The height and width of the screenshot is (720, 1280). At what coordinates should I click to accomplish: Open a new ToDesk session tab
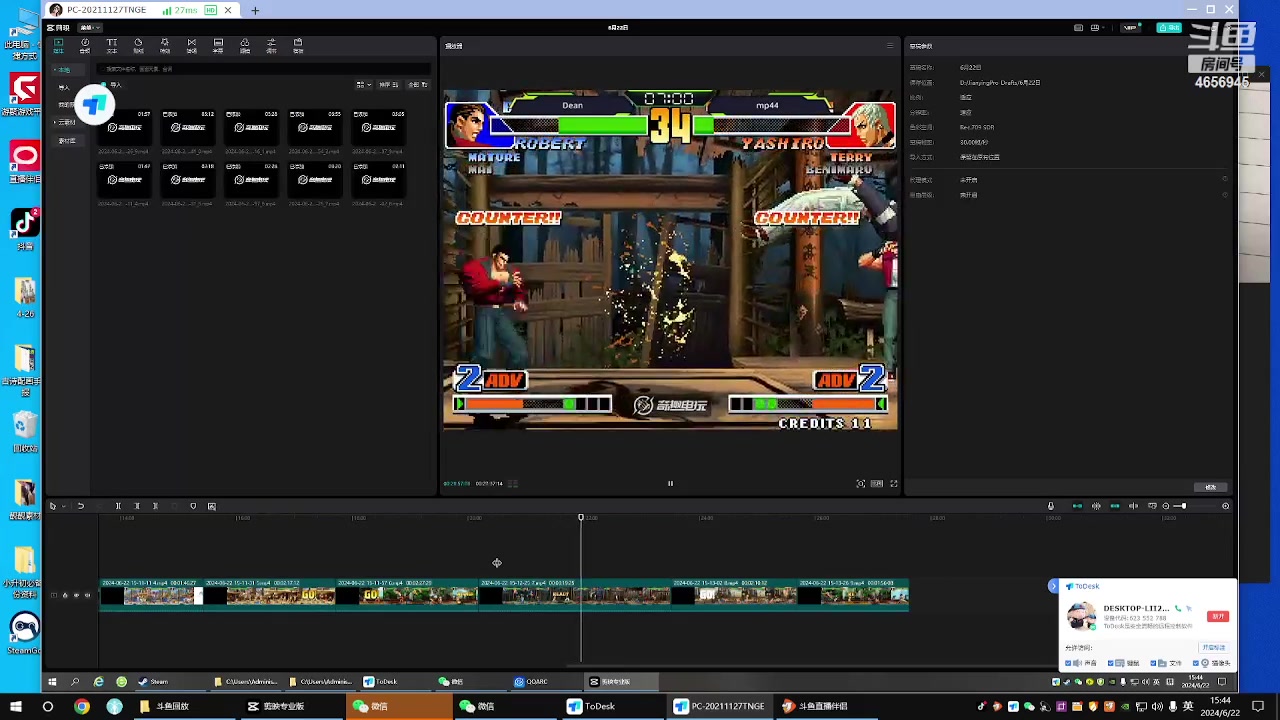(x=255, y=10)
